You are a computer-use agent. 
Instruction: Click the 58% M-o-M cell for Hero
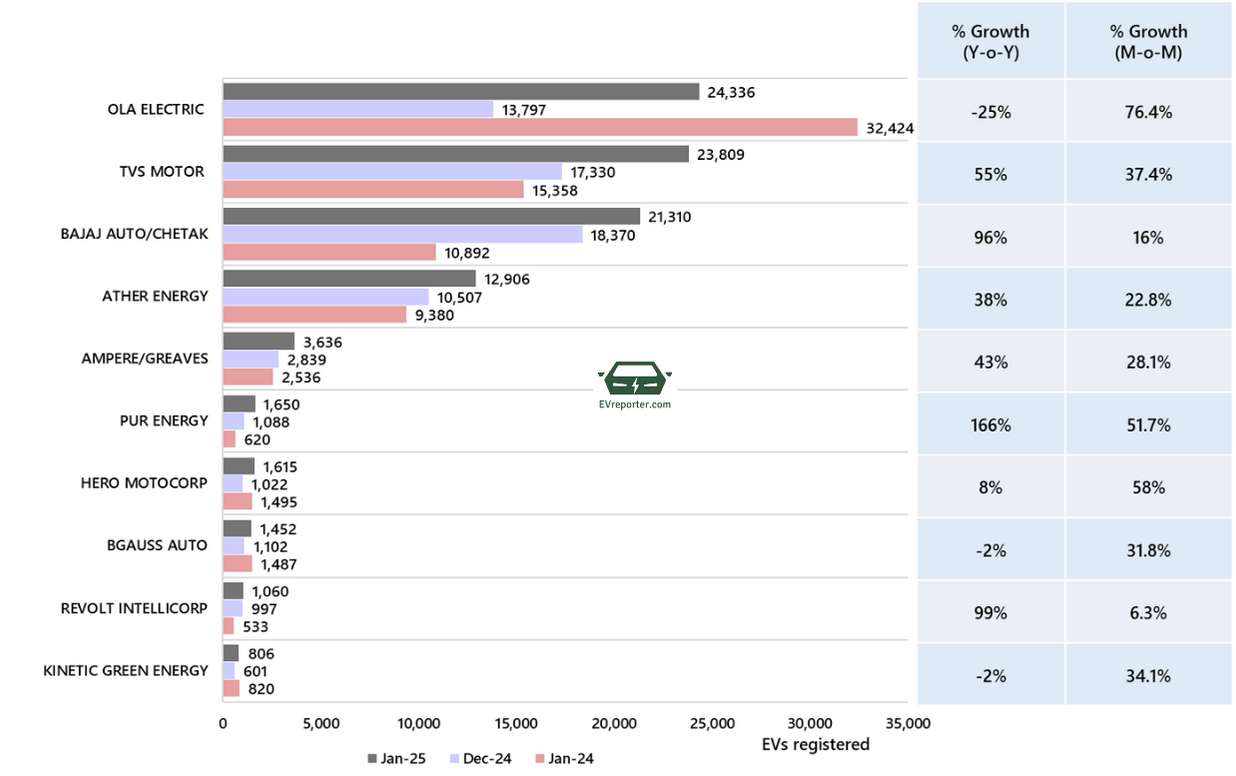[1148, 487]
